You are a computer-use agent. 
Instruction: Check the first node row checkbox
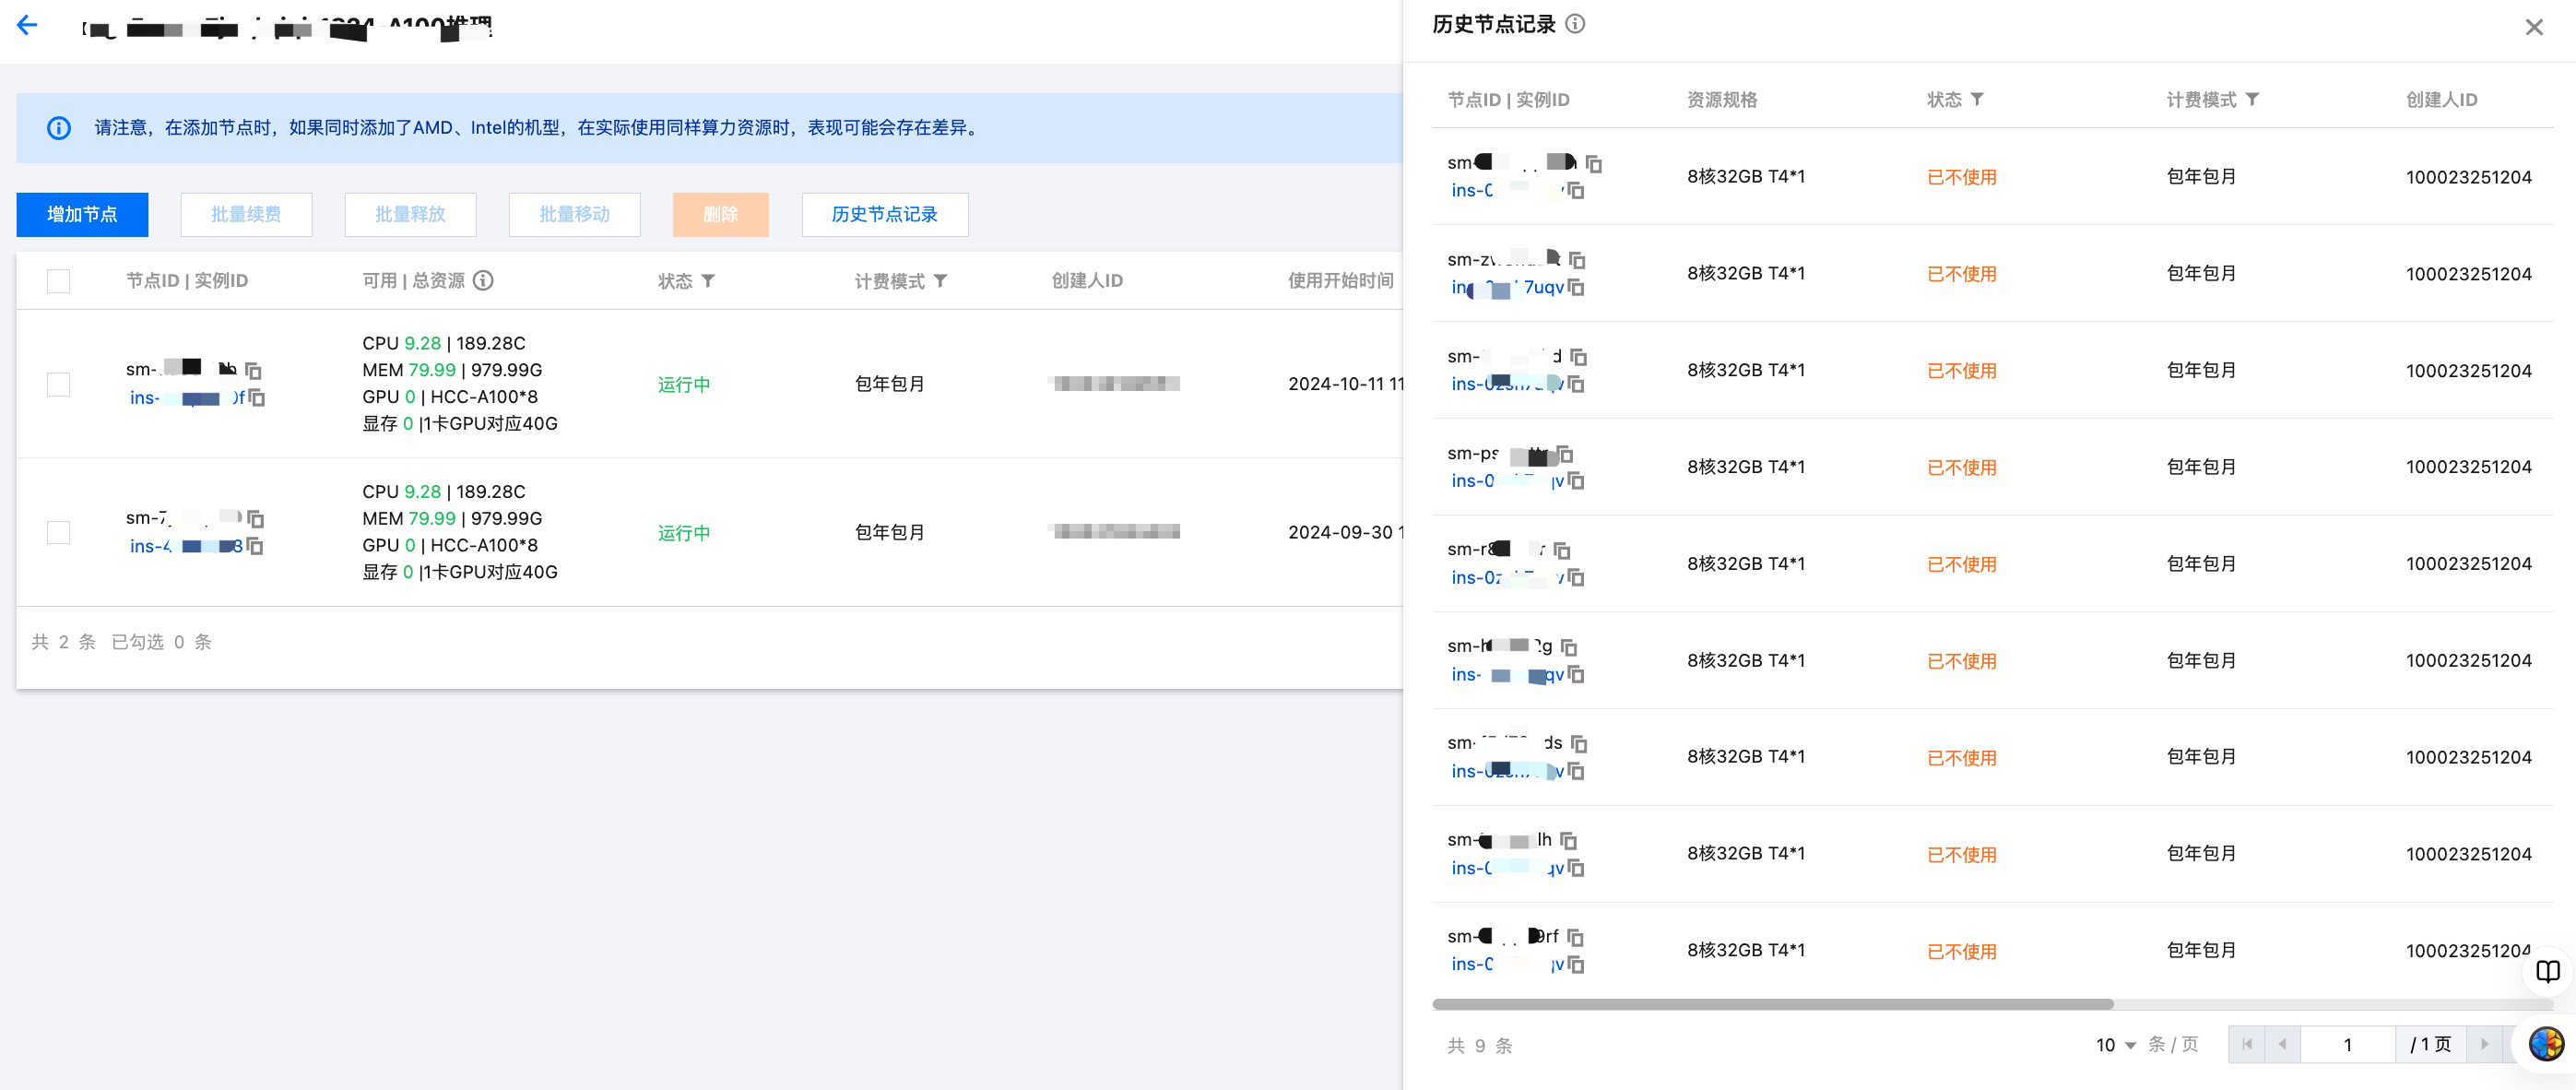[x=59, y=384]
